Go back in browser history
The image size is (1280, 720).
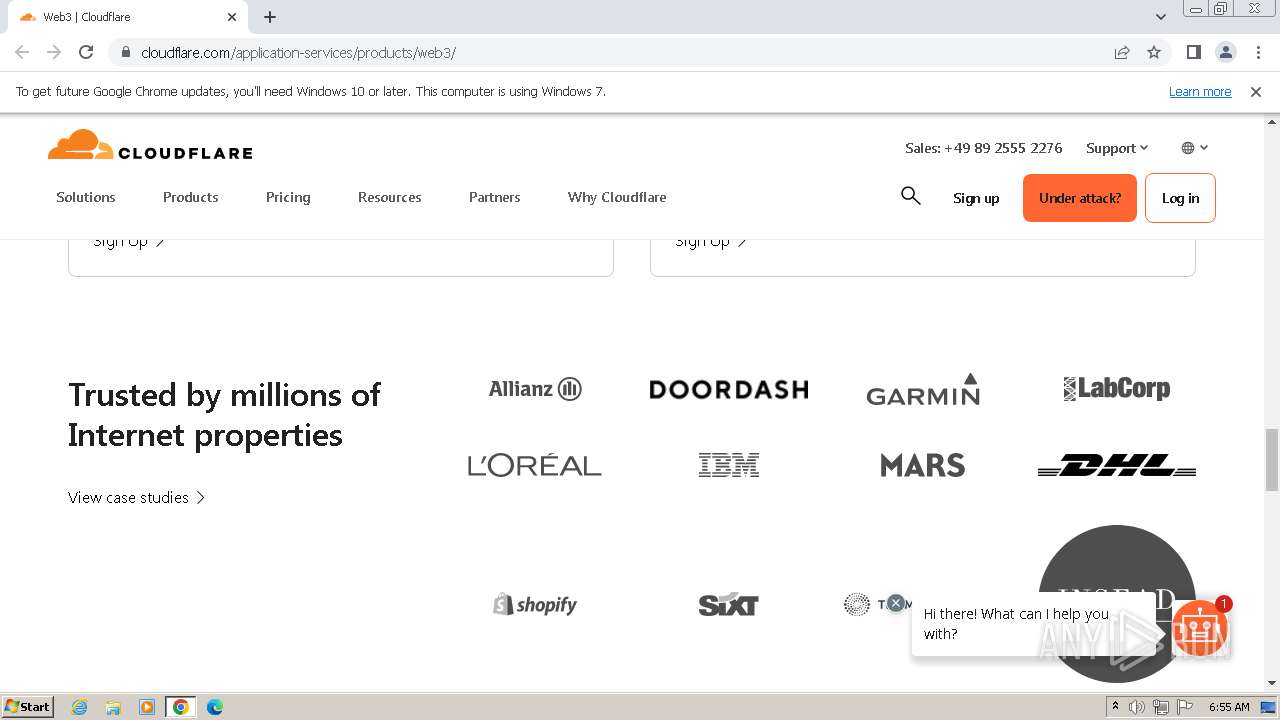pyautogui.click(x=22, y=52)
